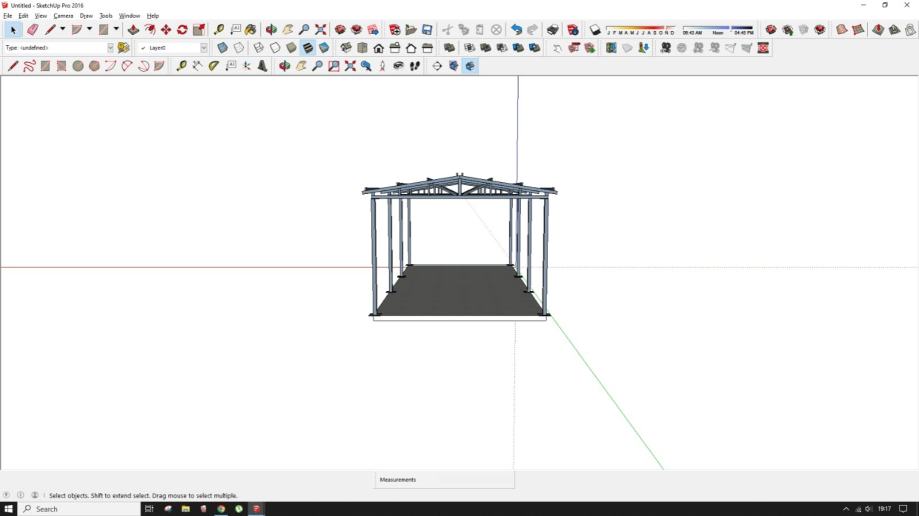Toggle X-Ray face style
This screenshot has height=516, width=919.
(x=223, y=47)
